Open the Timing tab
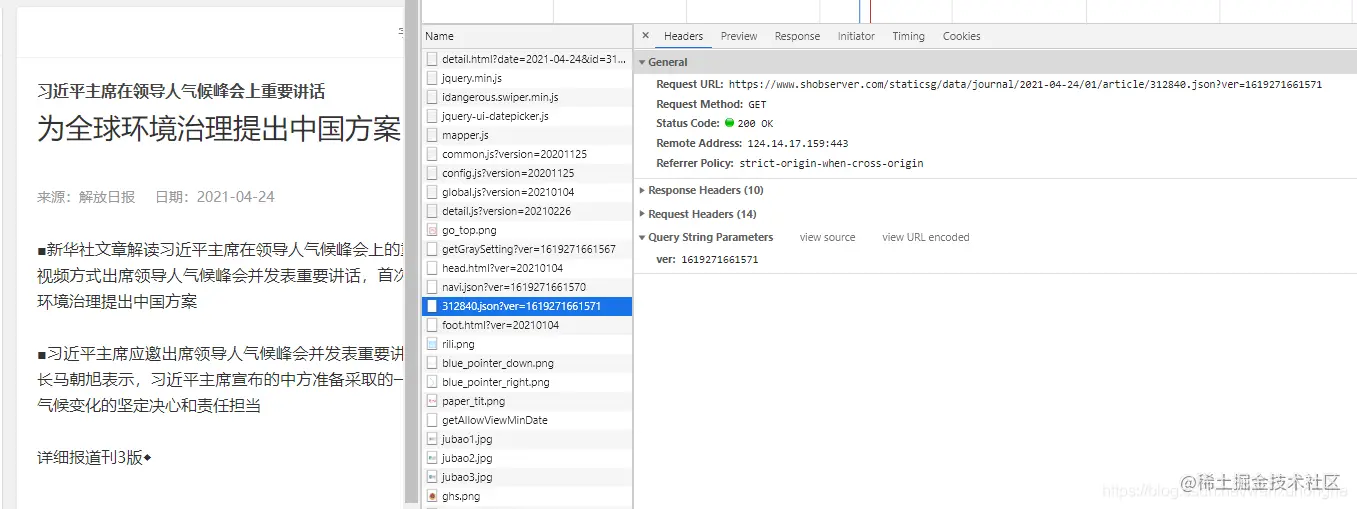 coord(908,36)
